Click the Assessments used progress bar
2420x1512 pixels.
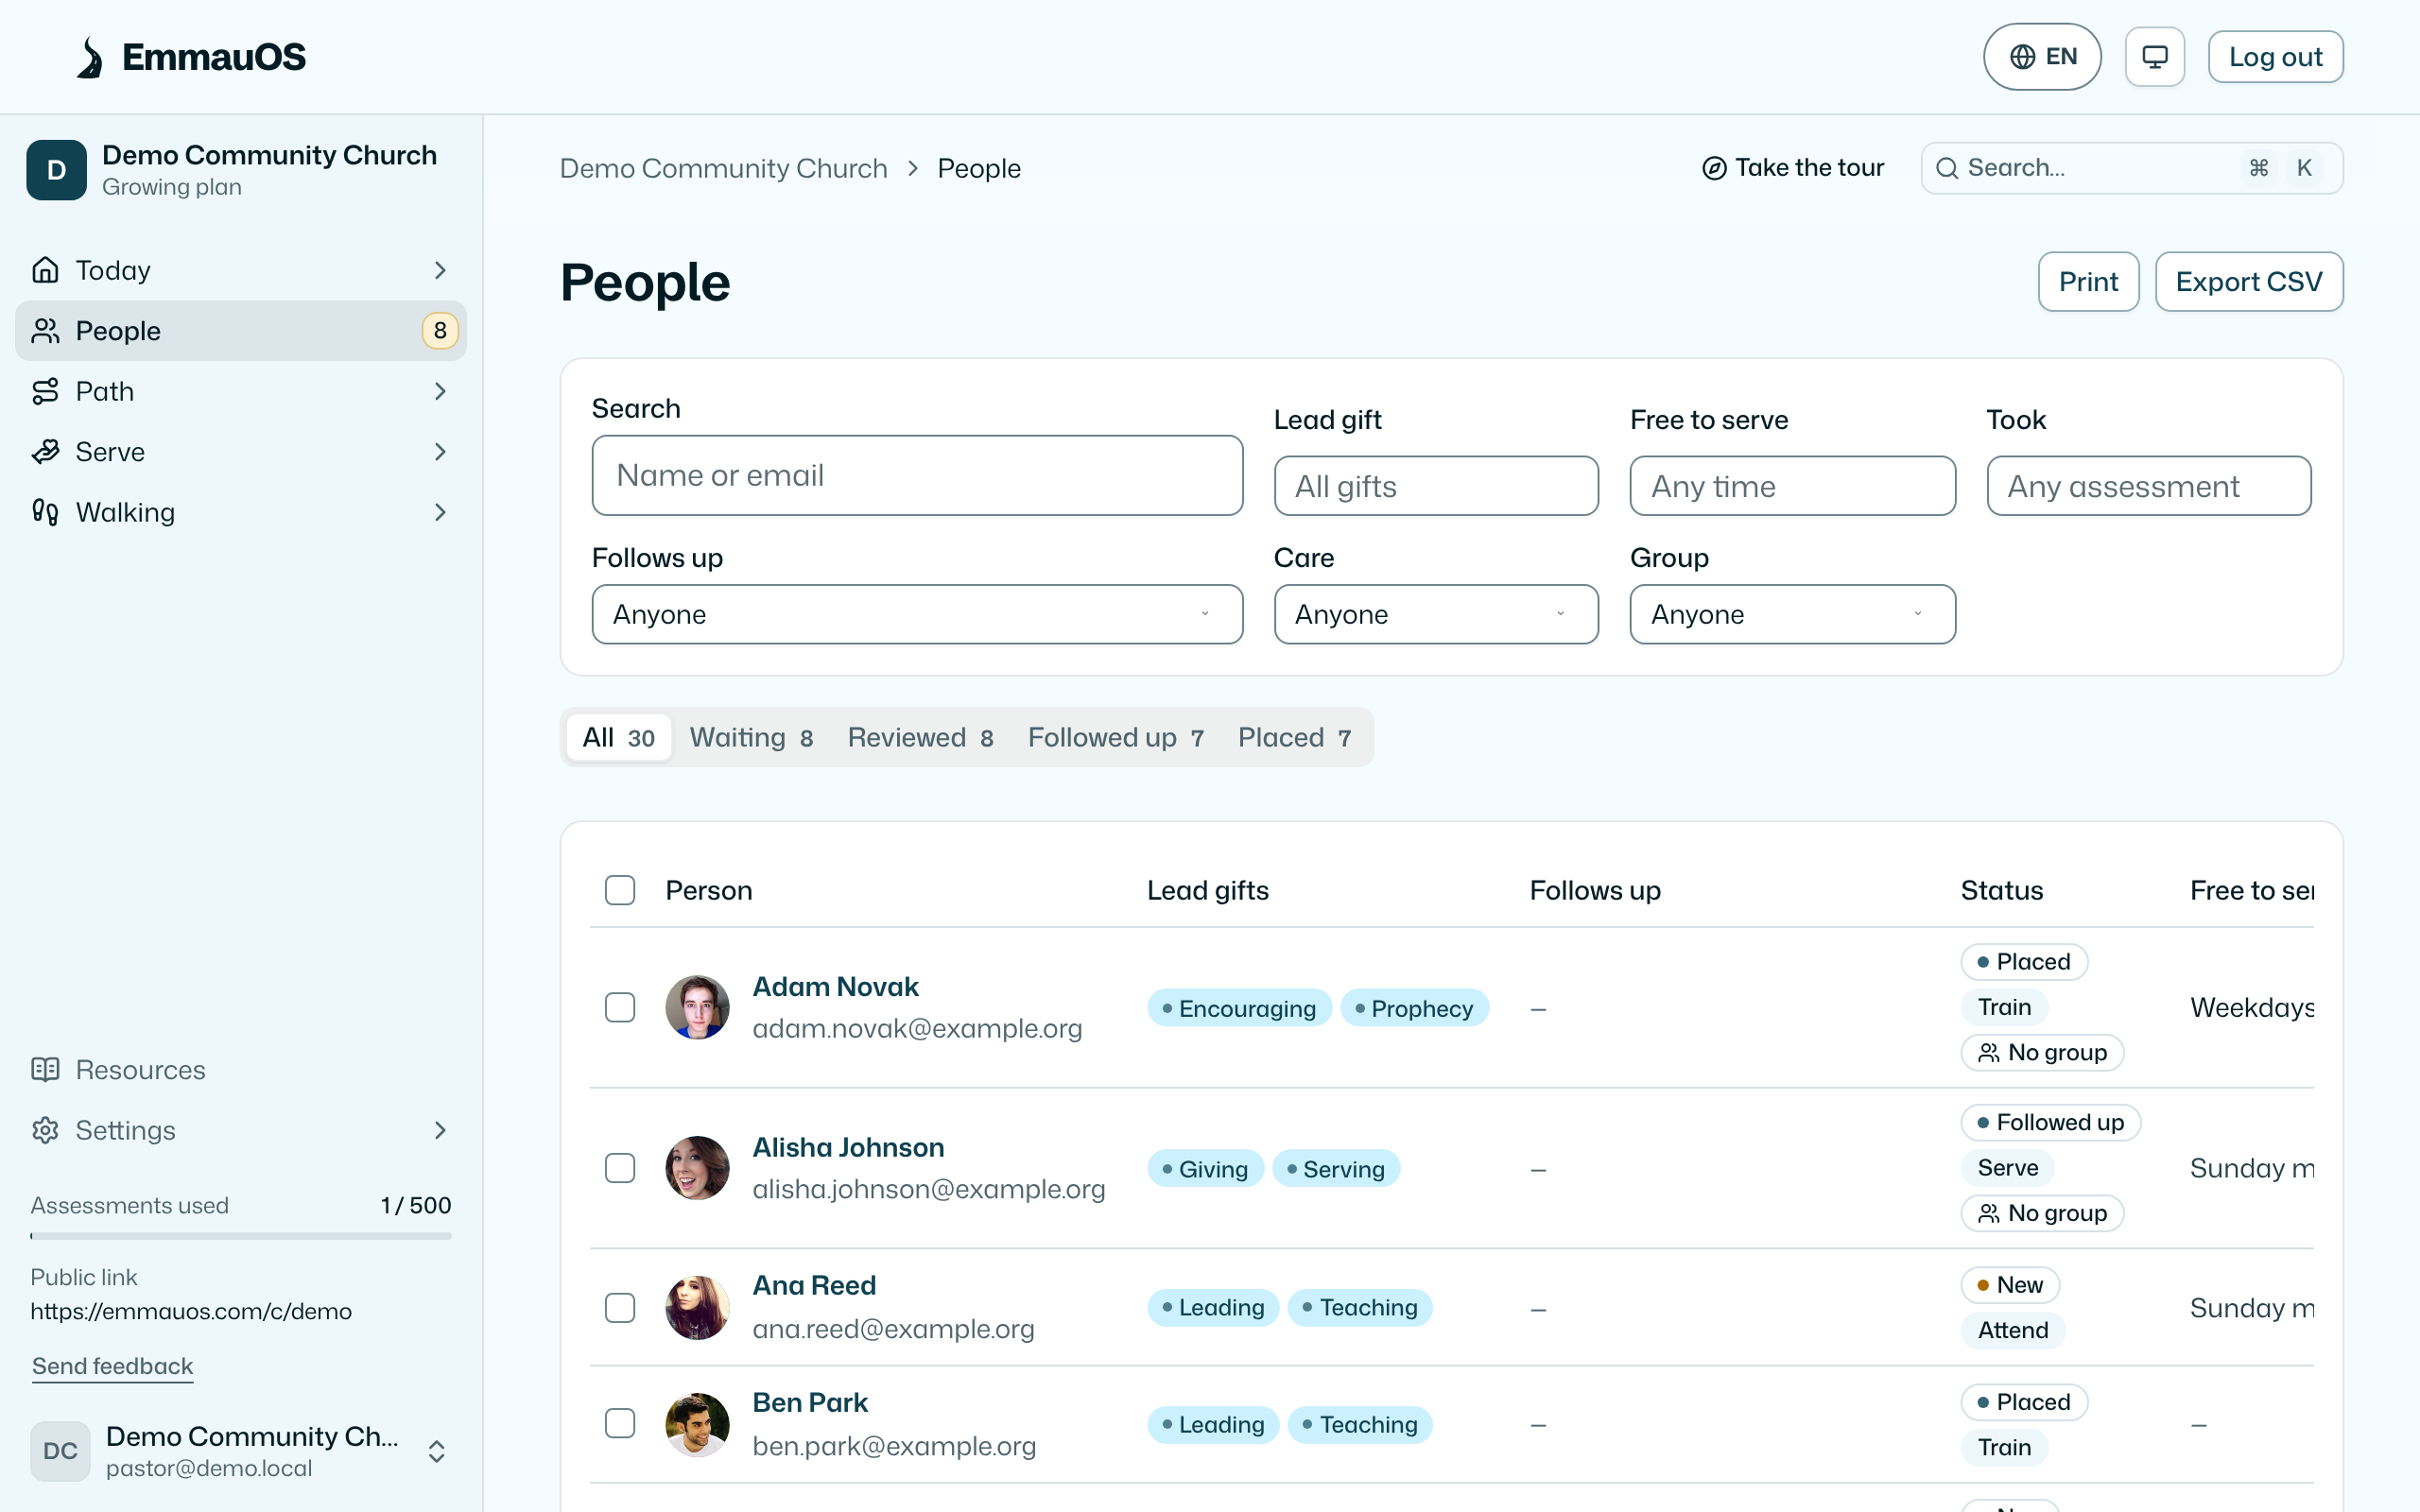[241, 1236]
